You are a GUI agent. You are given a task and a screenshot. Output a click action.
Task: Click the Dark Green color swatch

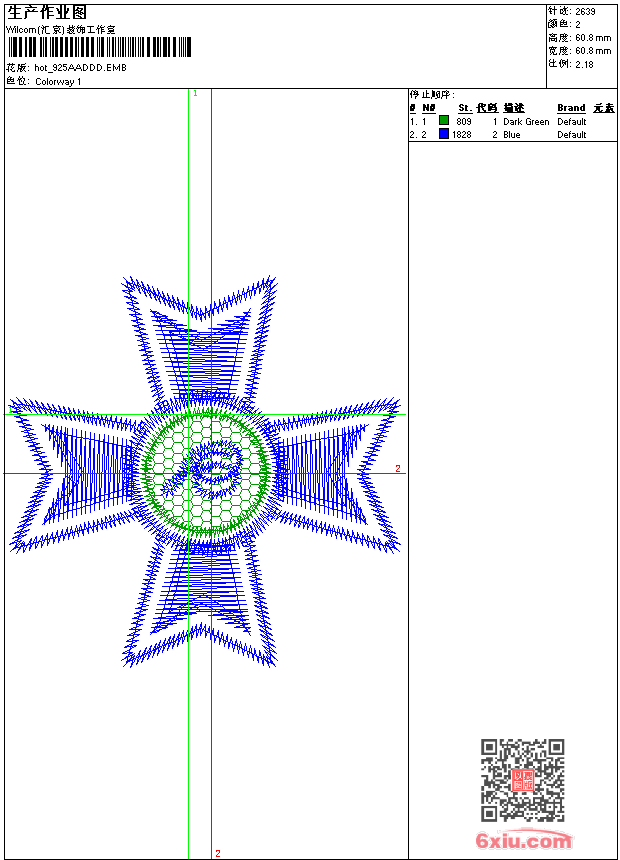point(444,121)
